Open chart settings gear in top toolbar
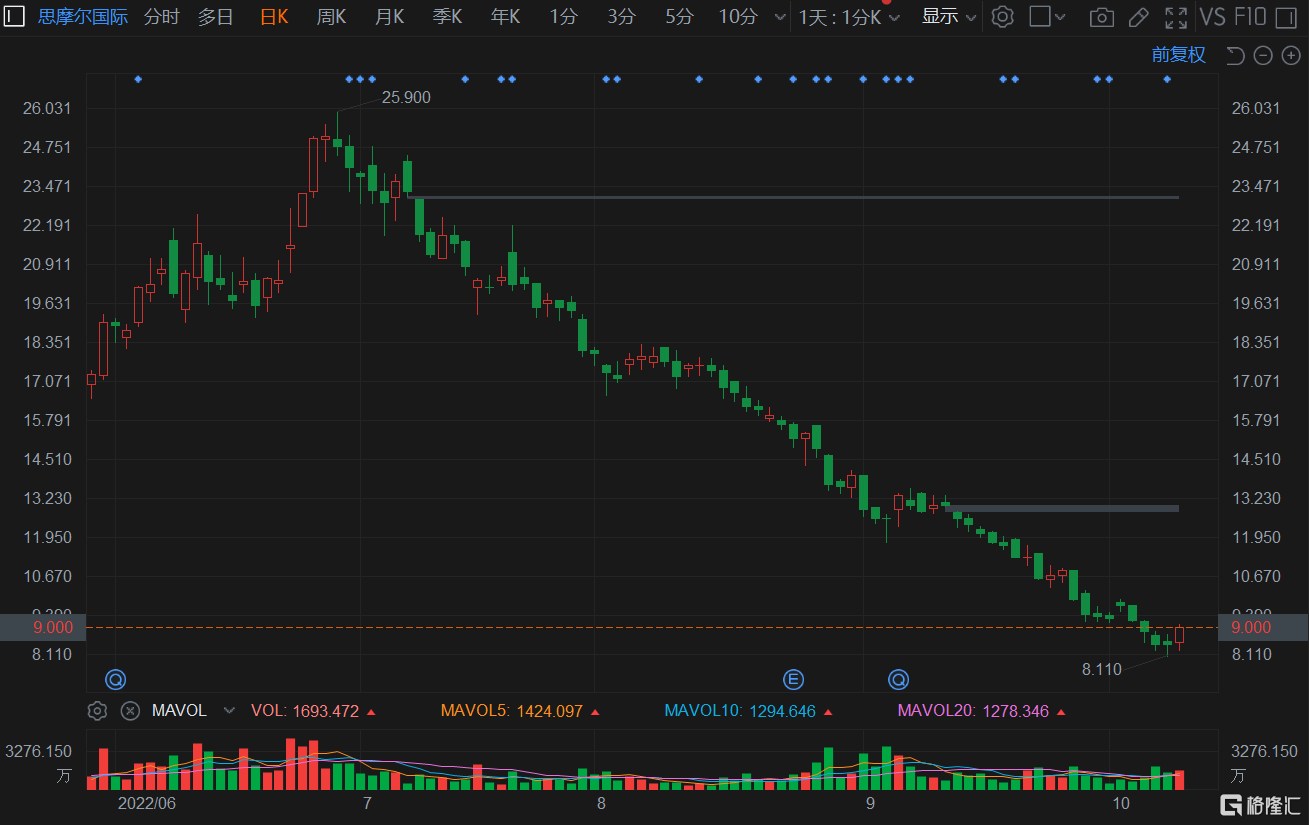The image size is (1309, 825). (1003, 17)
